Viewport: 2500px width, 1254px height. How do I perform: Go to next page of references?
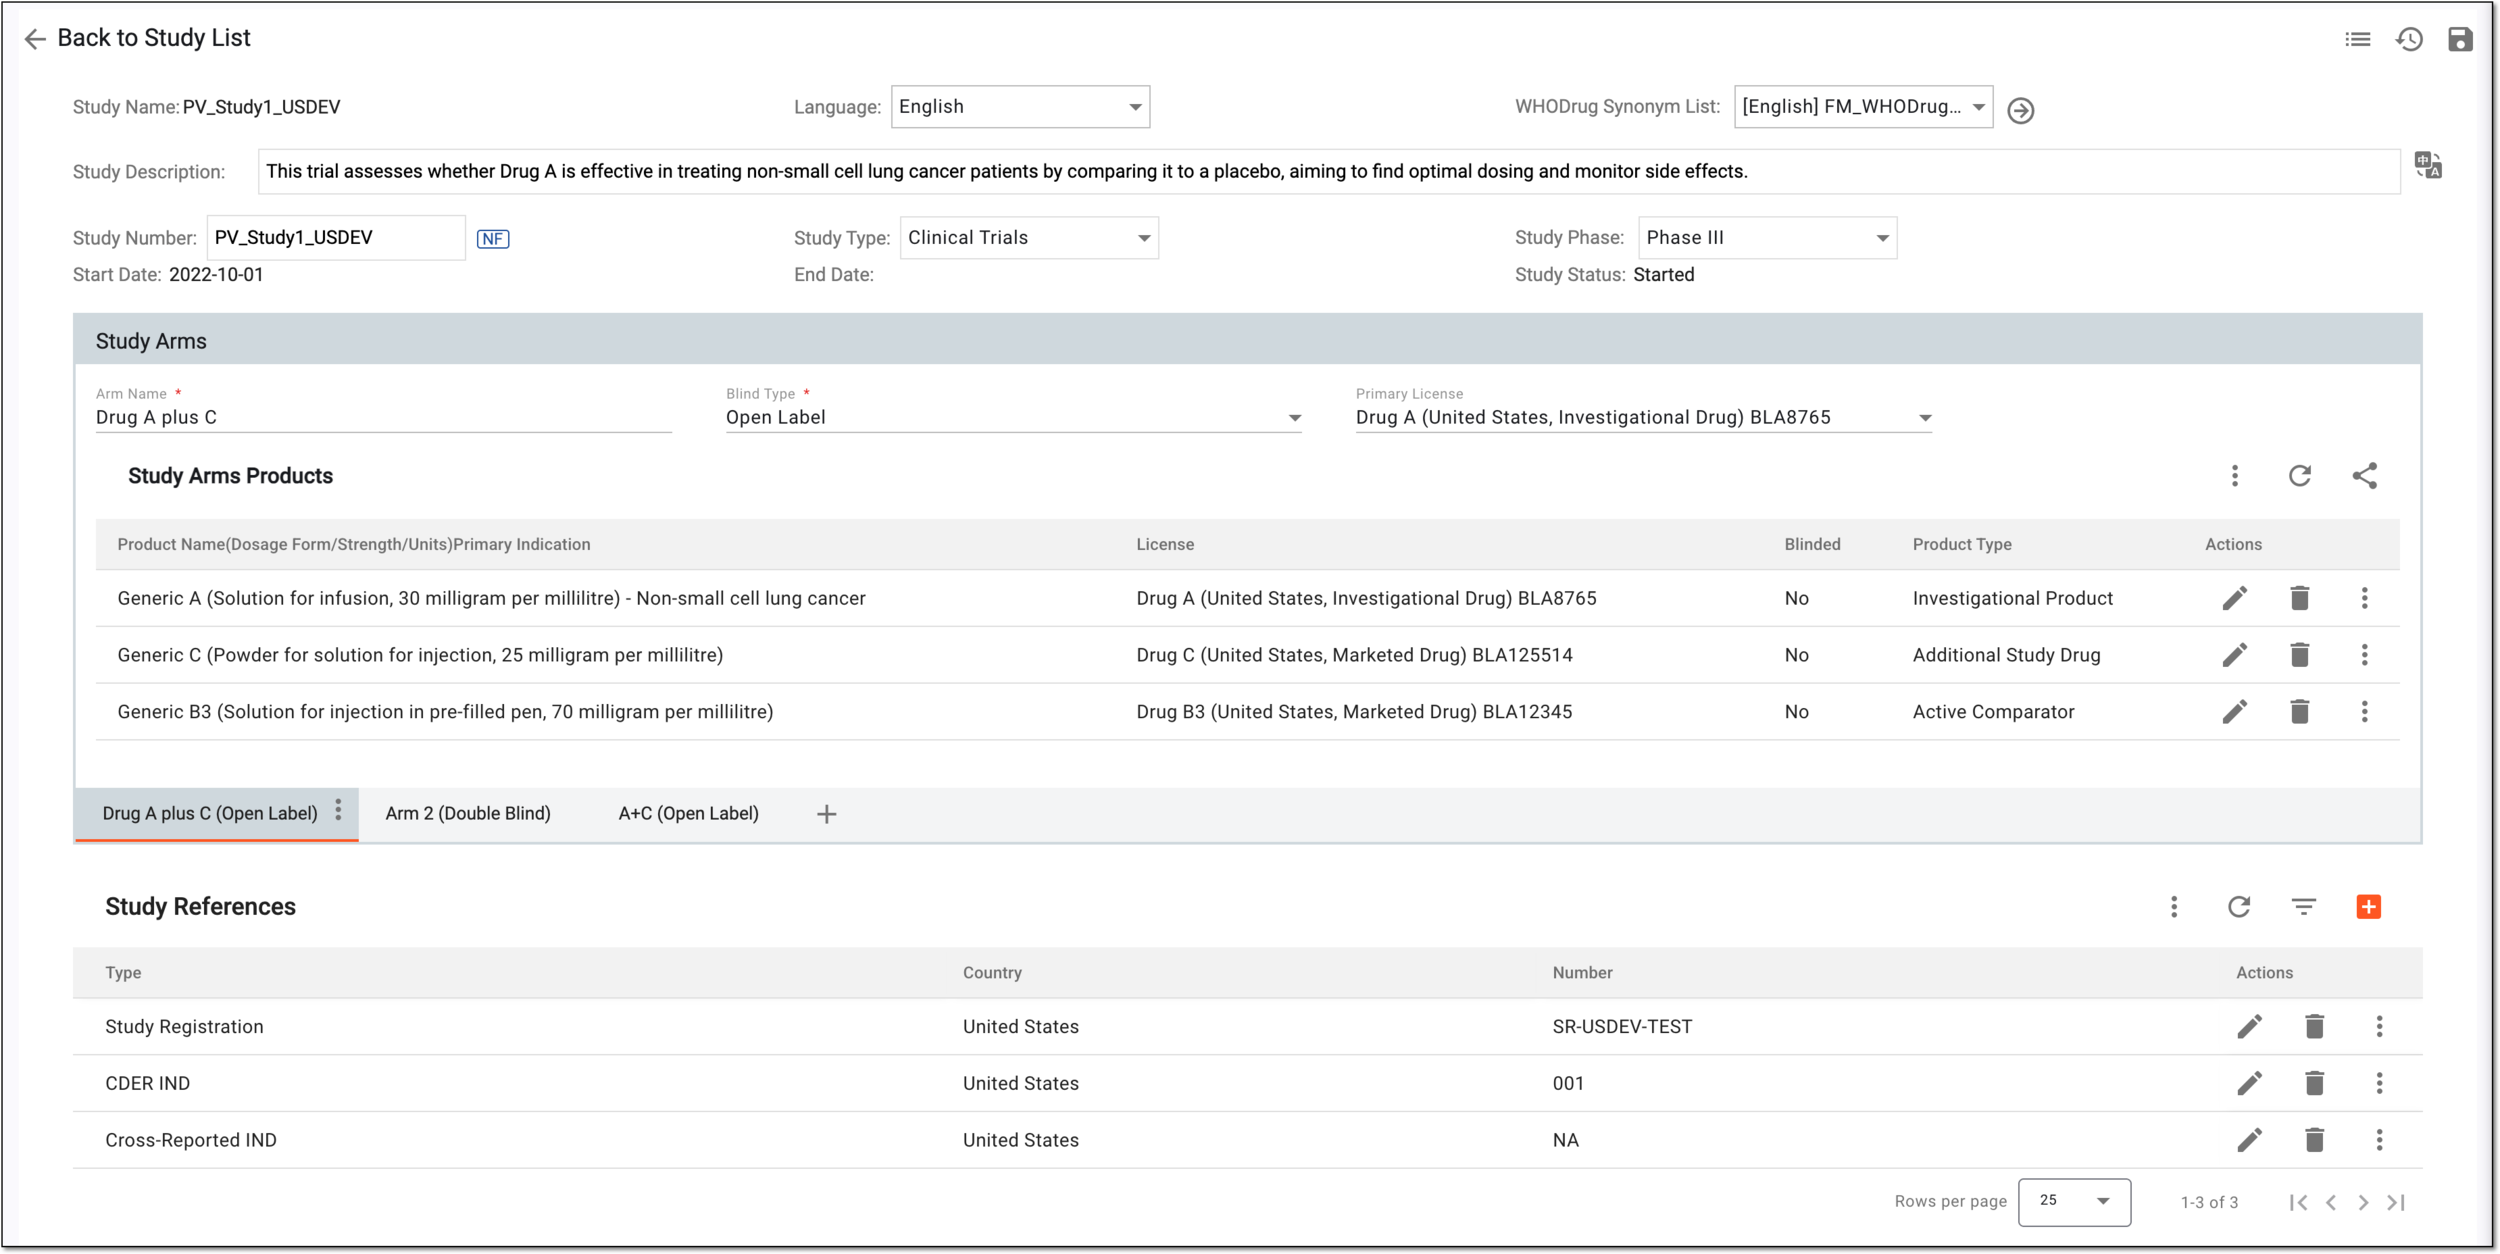pyautogui.click(x=2363, y=1203)
